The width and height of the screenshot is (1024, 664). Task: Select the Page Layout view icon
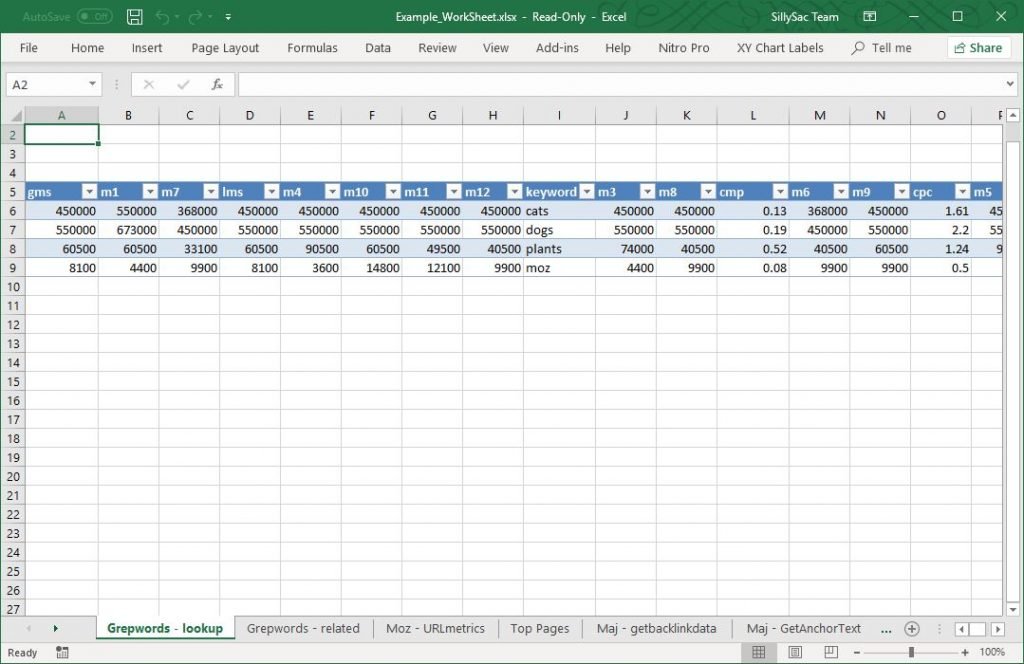point(795,652)
